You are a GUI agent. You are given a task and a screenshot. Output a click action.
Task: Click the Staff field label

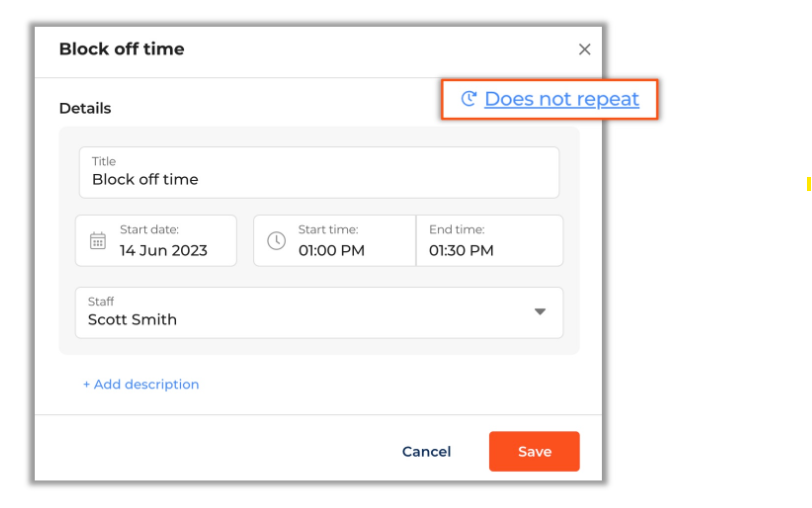click(101, 301)
